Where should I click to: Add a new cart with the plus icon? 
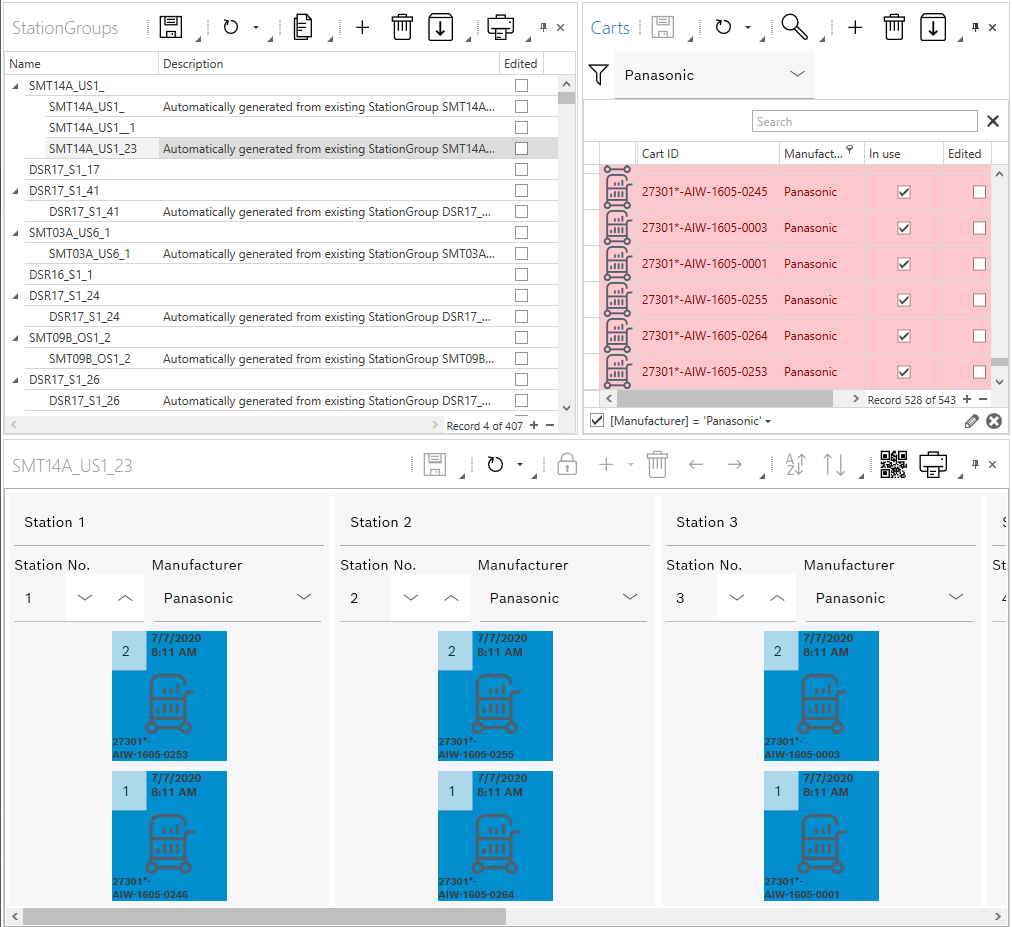click(x=855, y=27)
